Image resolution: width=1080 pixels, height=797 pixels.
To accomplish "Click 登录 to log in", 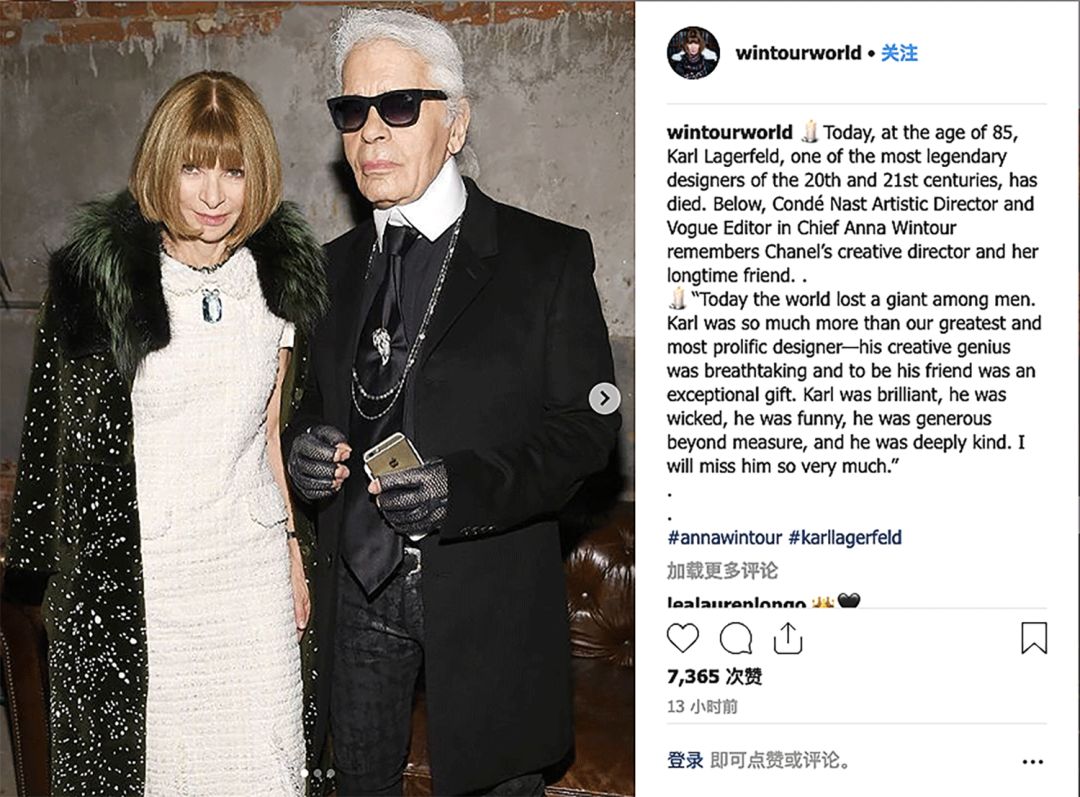I will [x=685, y=760].
